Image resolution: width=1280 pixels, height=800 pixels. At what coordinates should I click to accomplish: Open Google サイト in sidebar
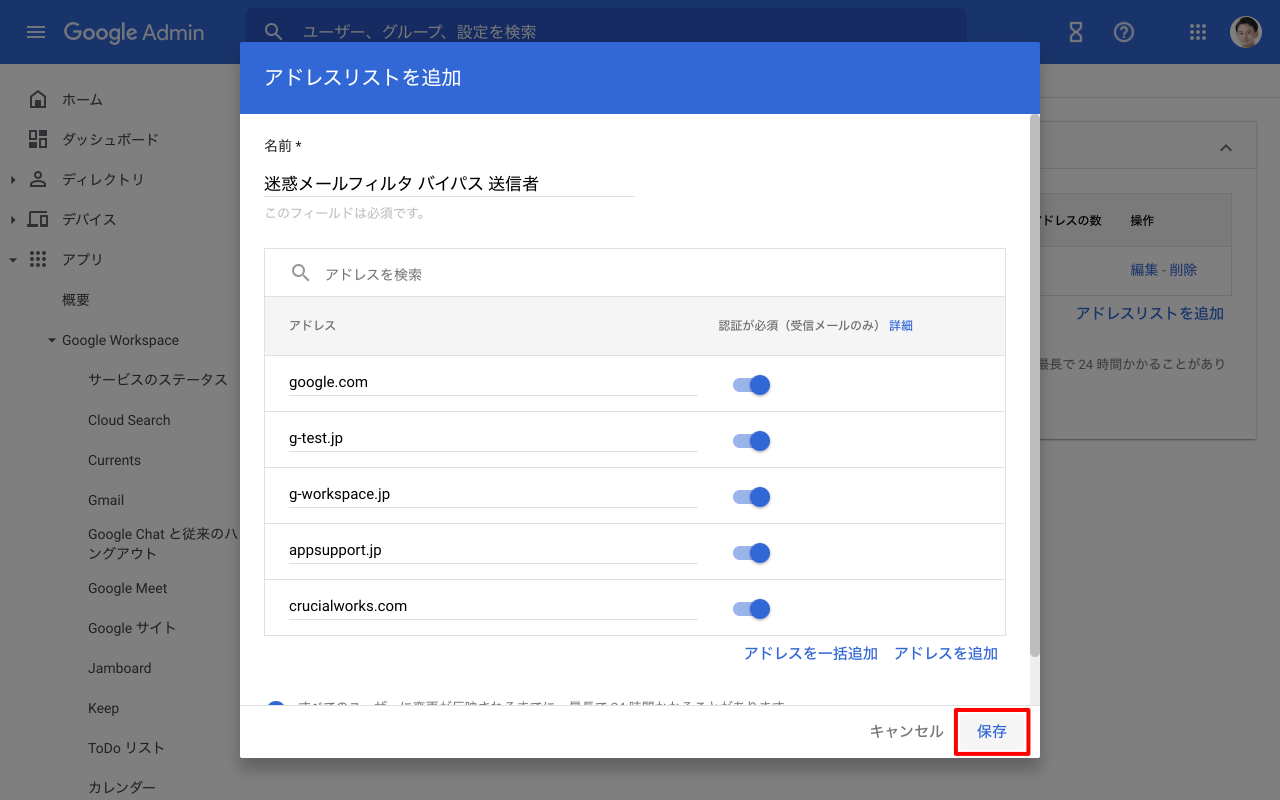point(132,628)
